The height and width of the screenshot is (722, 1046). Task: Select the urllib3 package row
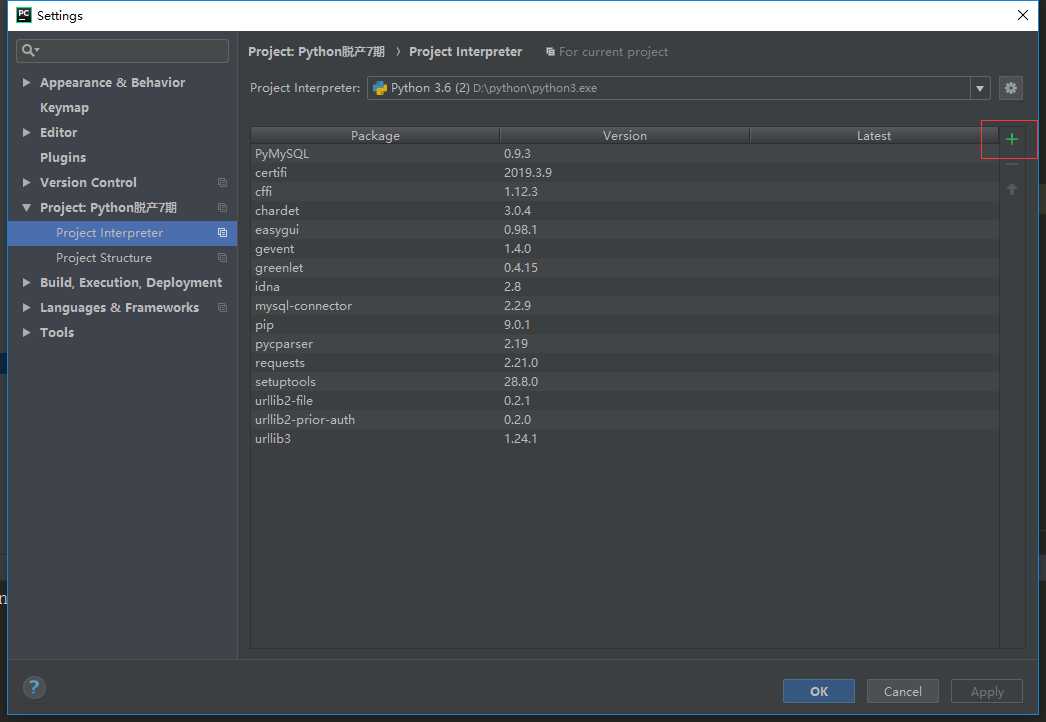(x=624, y=438)
